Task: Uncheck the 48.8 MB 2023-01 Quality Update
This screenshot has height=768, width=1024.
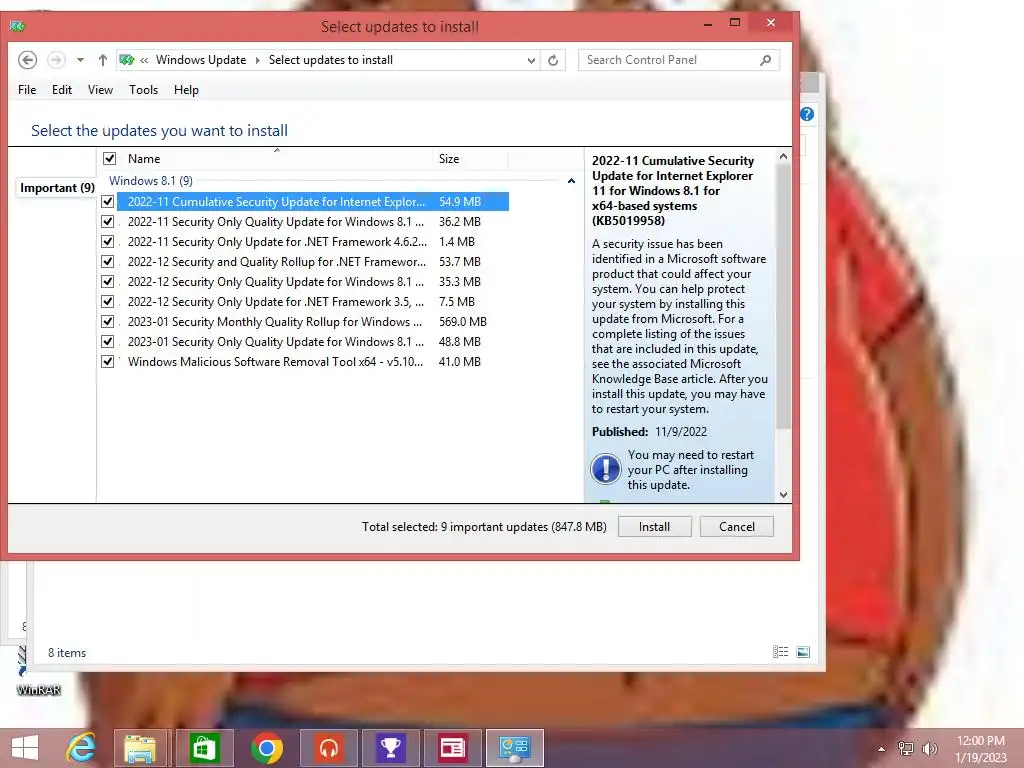Action: coord(108,342)
